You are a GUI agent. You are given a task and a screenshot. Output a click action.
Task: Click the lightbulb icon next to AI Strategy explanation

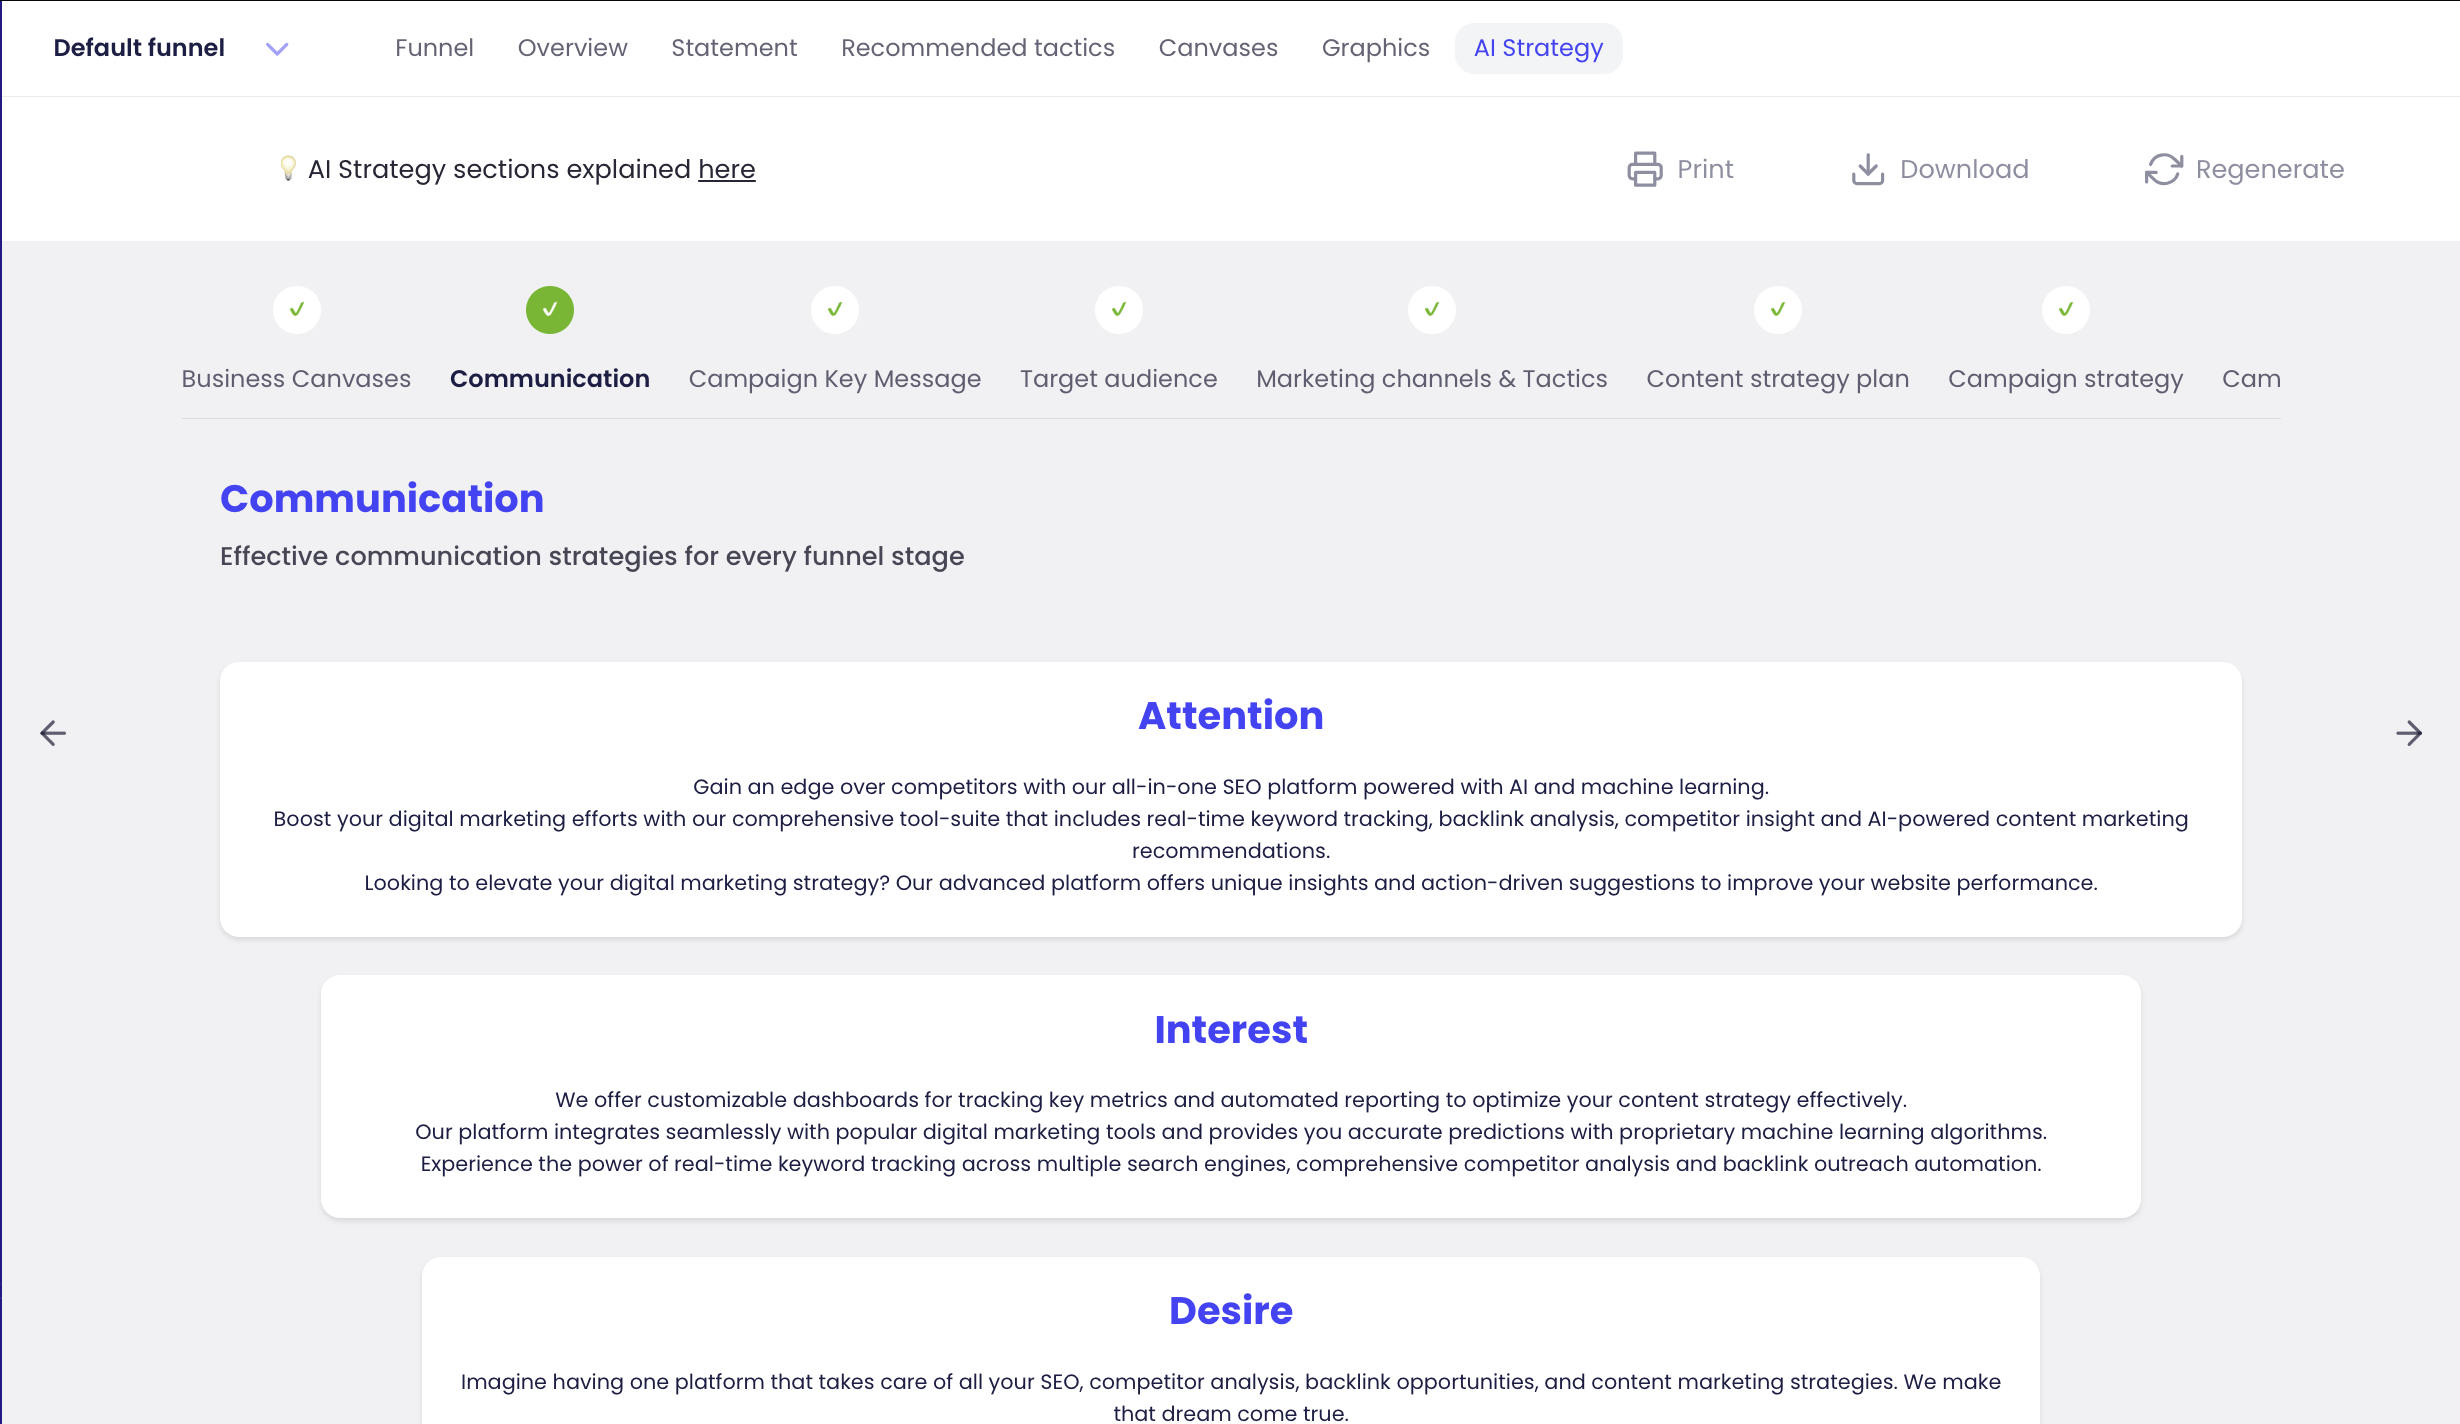point(288,168)
